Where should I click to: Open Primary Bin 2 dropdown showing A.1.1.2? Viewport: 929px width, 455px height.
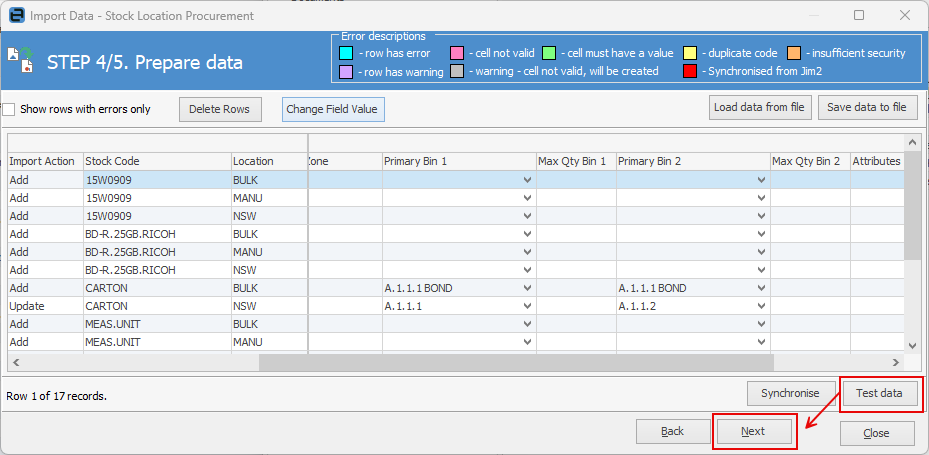[x=761, y=306]
